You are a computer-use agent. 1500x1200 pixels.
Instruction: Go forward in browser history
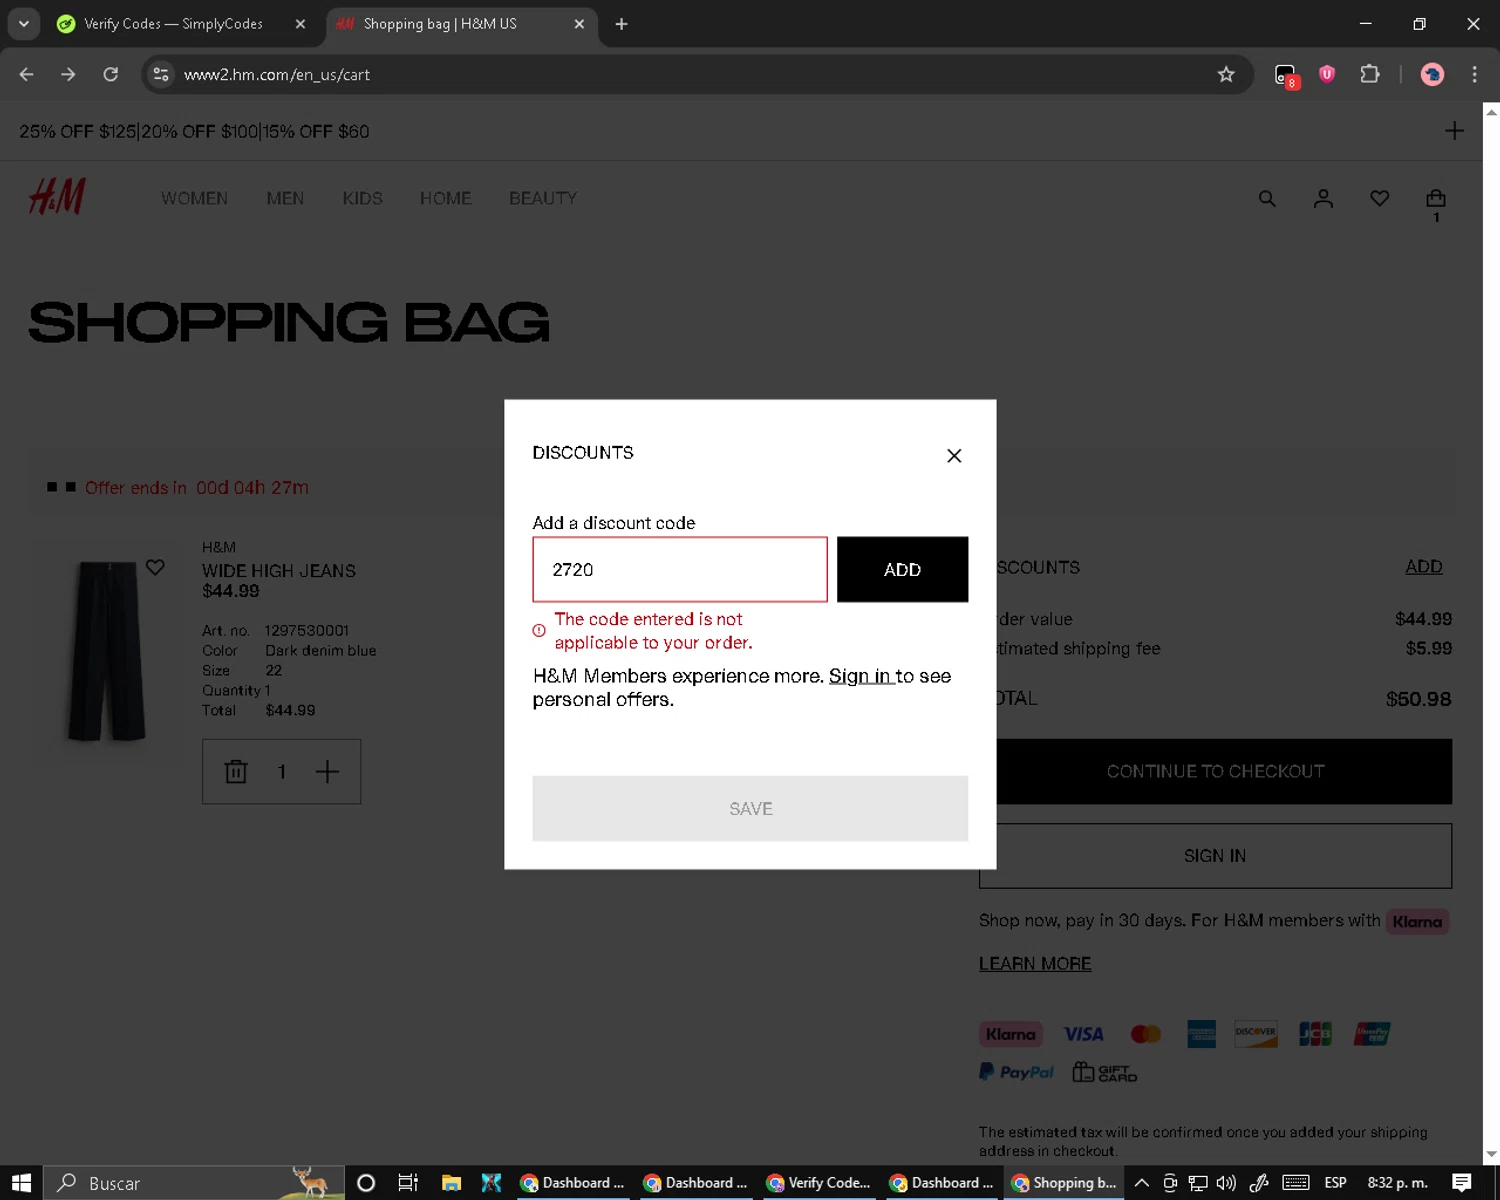[x=68, y=74]
